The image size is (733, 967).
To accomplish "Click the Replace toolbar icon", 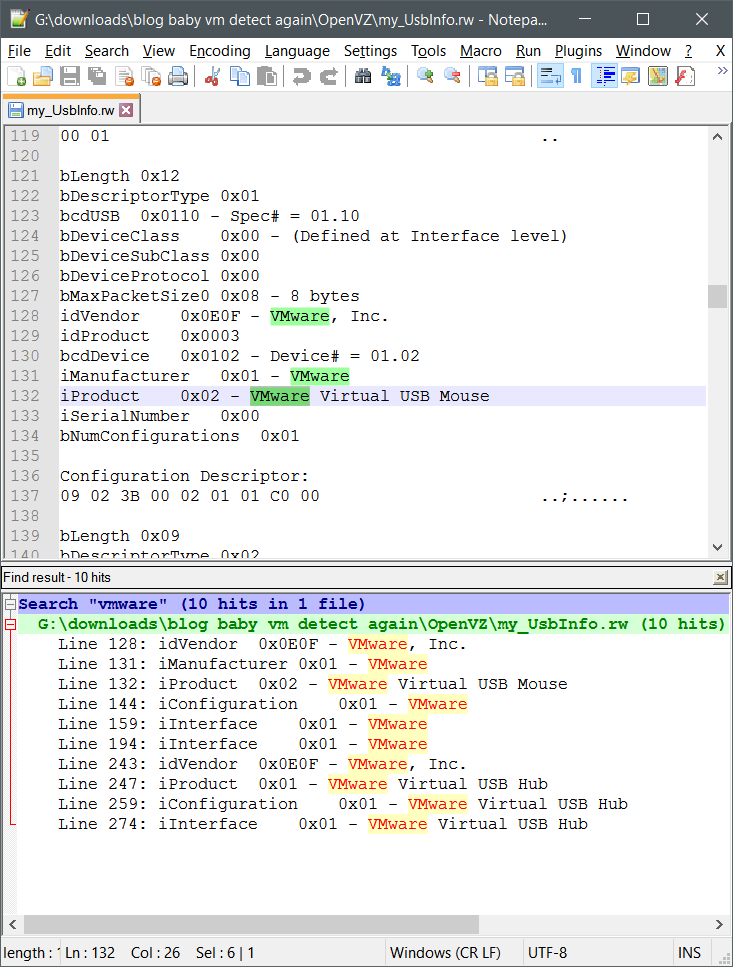I will (x=390, y=76).
